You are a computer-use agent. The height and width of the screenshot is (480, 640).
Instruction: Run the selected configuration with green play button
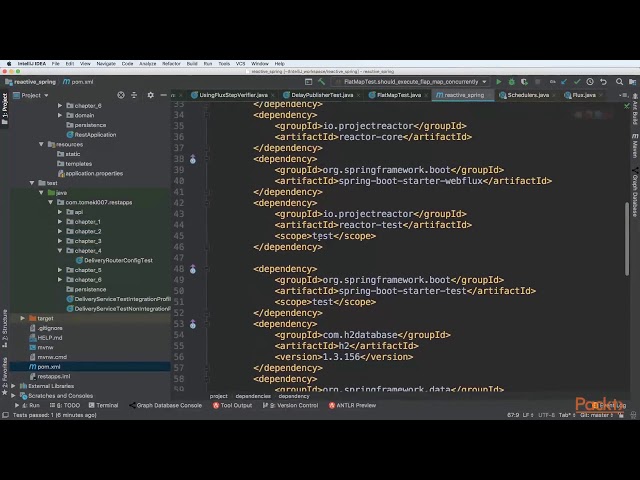[x=498, y=82]
